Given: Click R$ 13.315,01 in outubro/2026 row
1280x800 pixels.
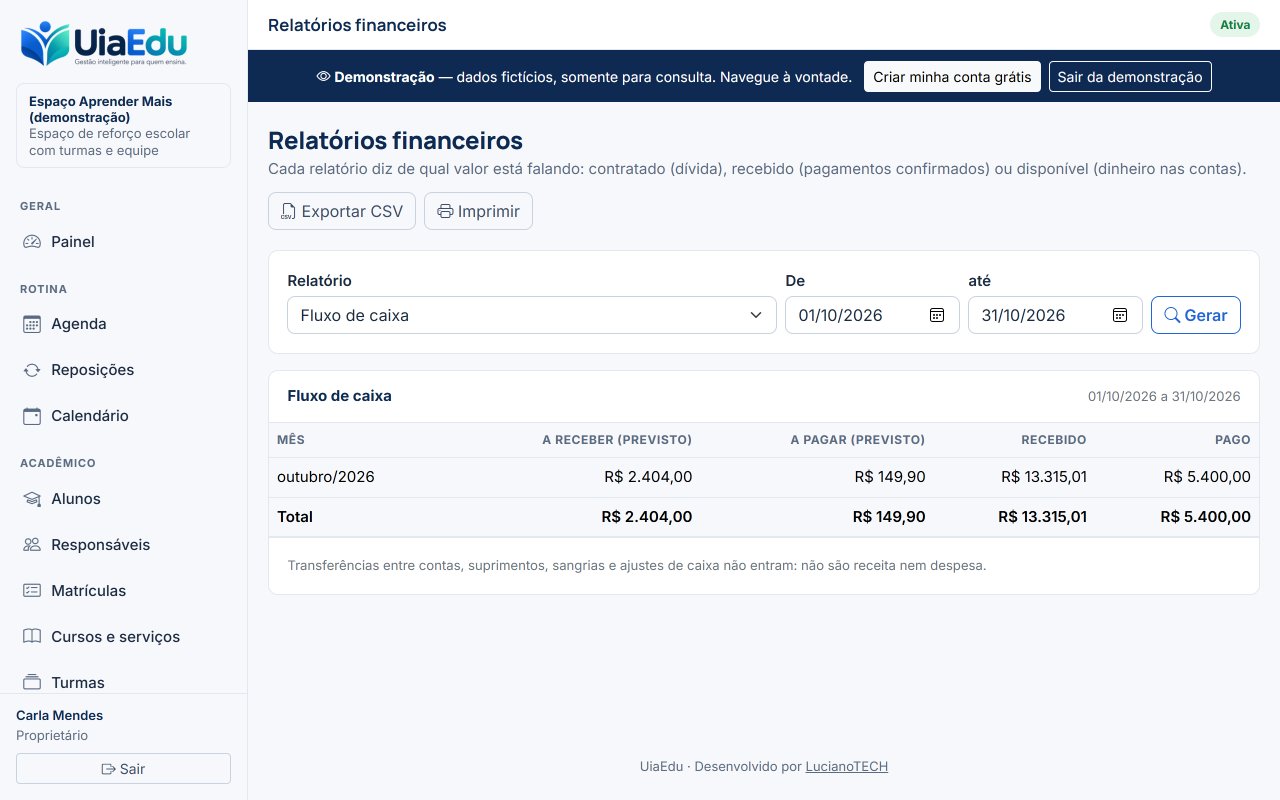Looking at the screenshot, I should point(1044,477).
